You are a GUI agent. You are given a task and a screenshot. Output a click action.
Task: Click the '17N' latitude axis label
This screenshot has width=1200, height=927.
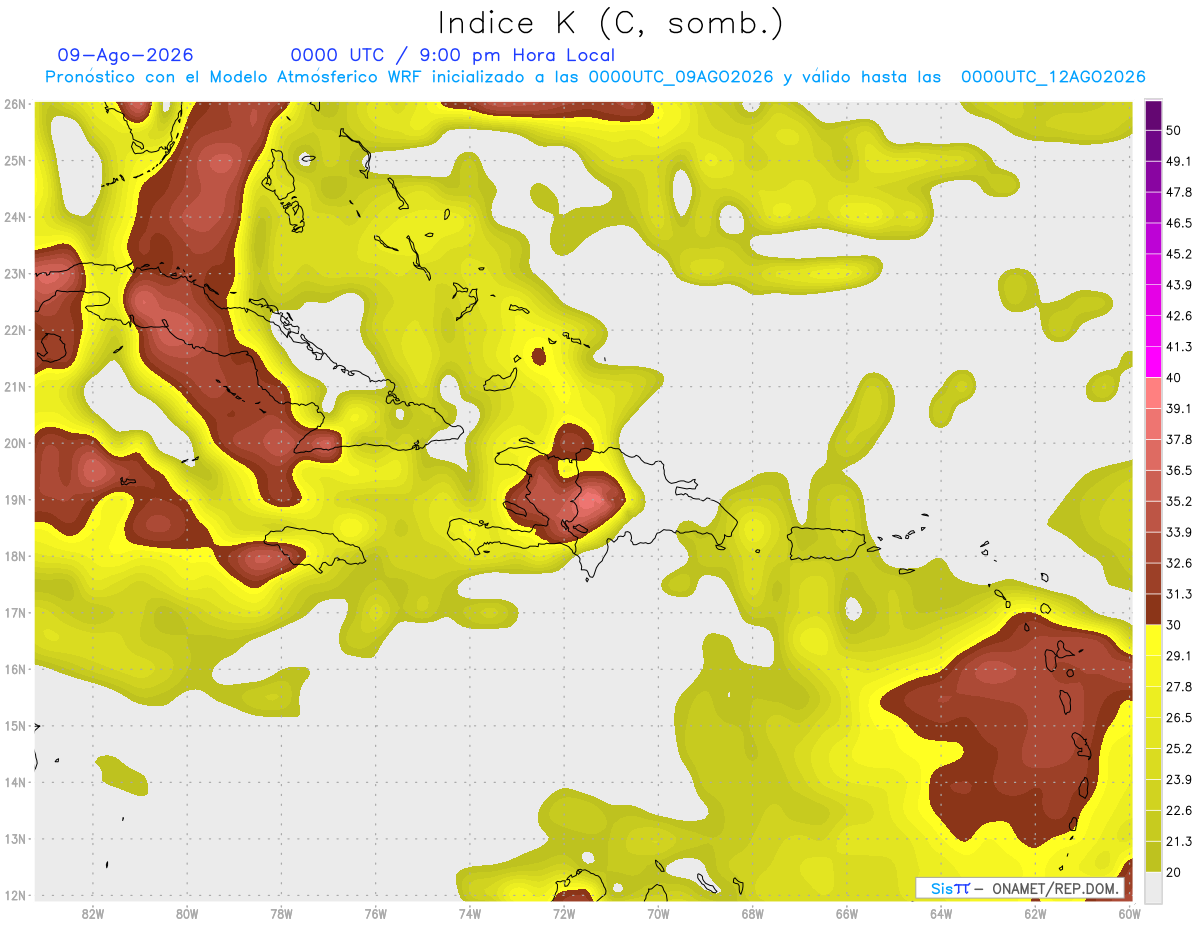click(15, 613)
